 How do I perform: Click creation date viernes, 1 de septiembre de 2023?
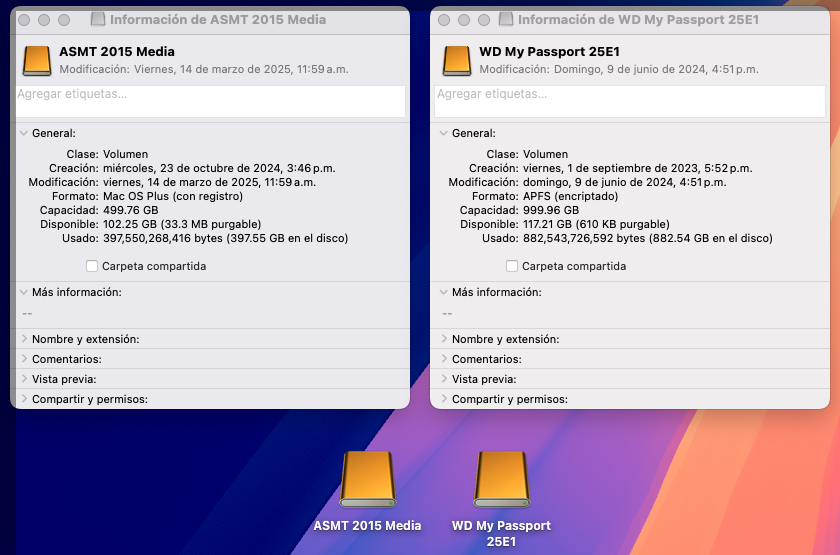611,168
